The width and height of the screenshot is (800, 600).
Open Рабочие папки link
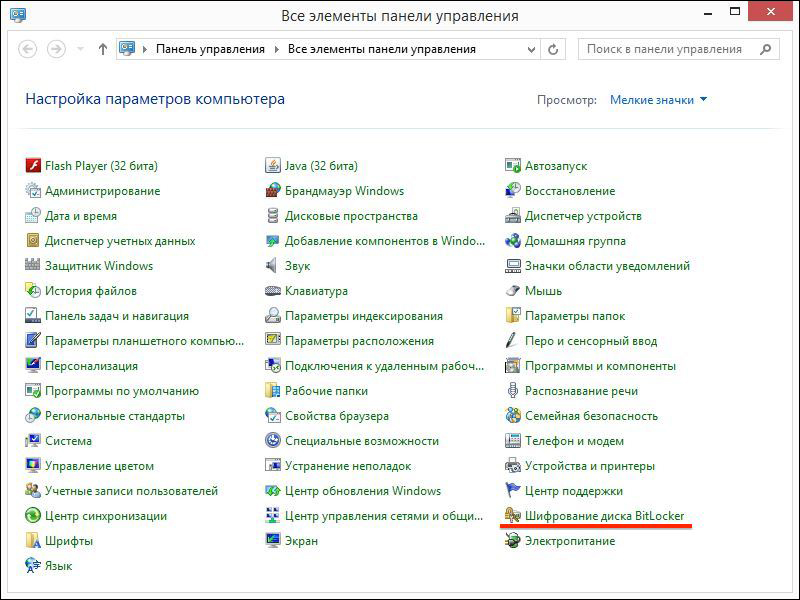(327, 391)
